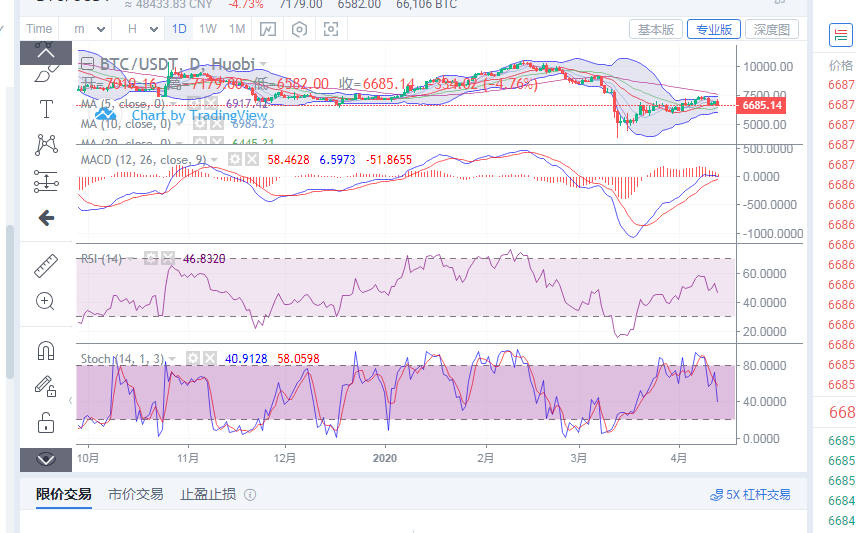The image size is (856, 533).
Task: Click the fullscreen screenshot icon
Action: [331, 29]
